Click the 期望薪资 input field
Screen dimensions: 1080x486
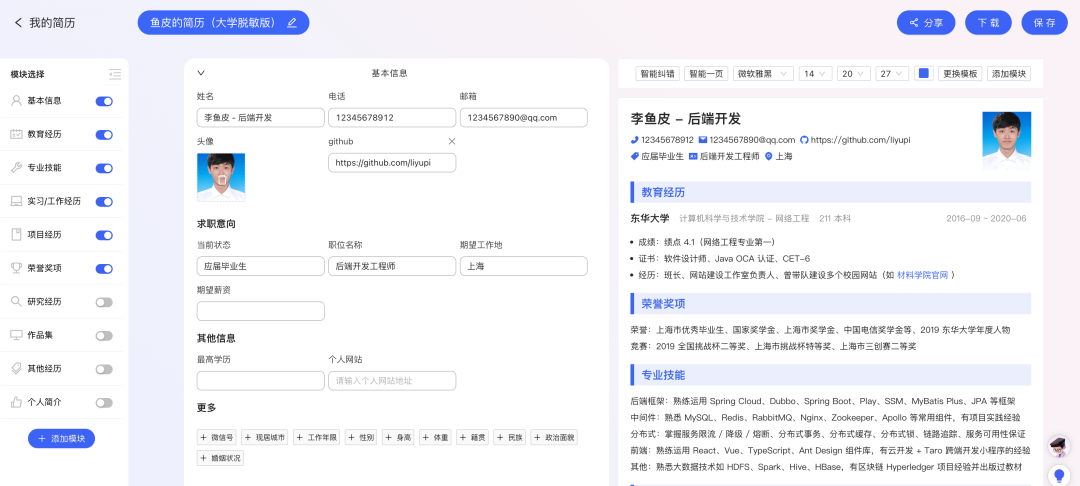pyautogui.click(x=260, y=311)
